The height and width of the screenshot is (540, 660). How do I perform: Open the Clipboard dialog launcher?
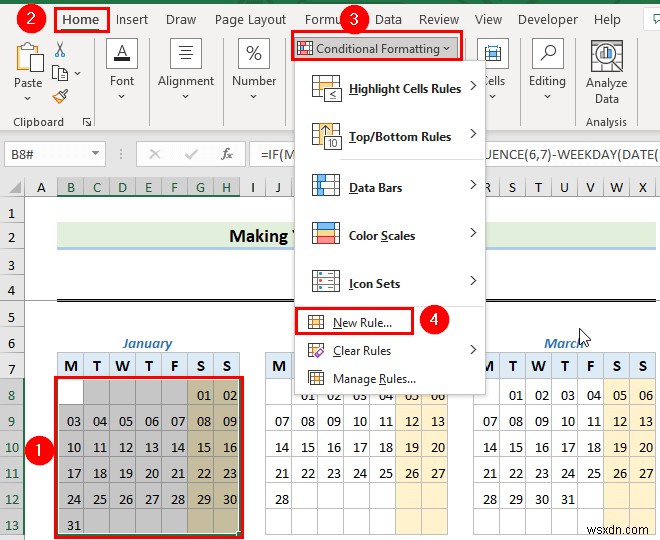[87, 122]
